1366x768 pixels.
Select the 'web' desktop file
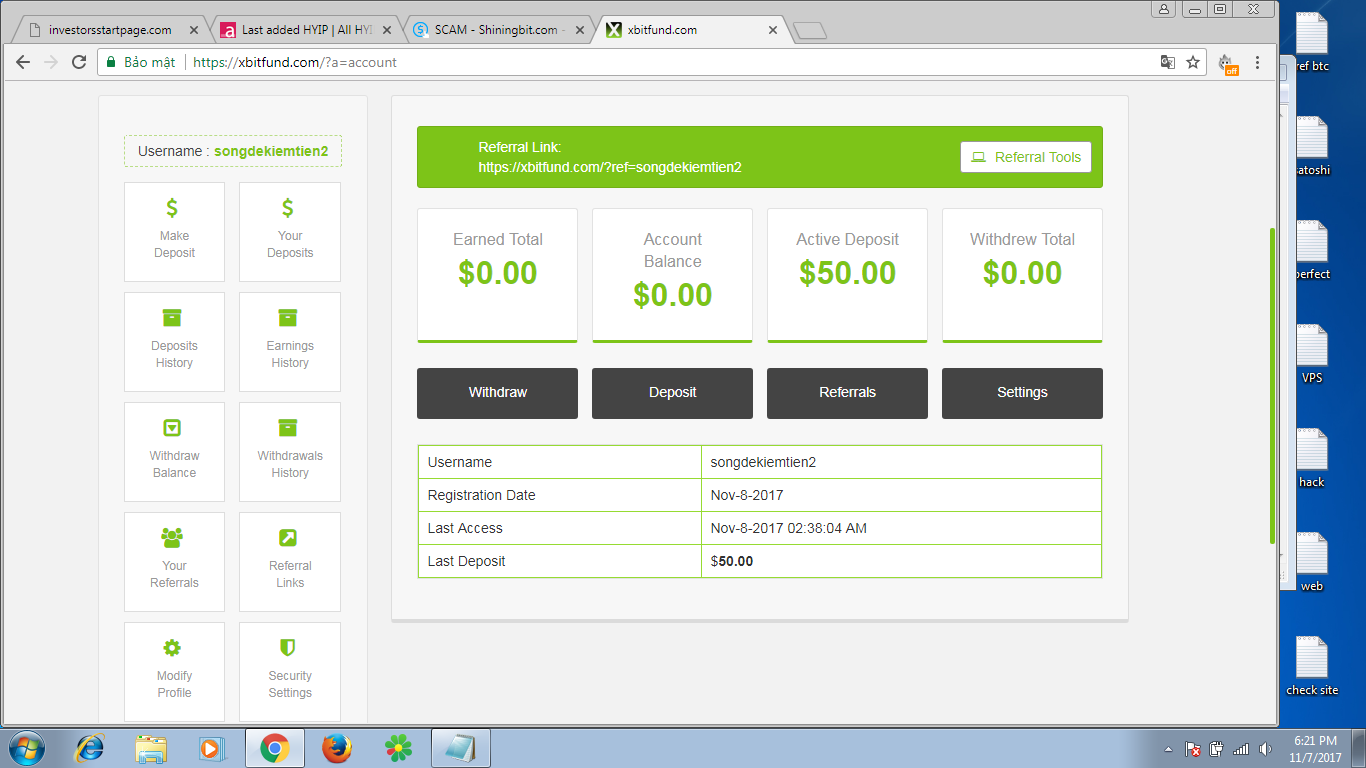[x=1312, y=562]
